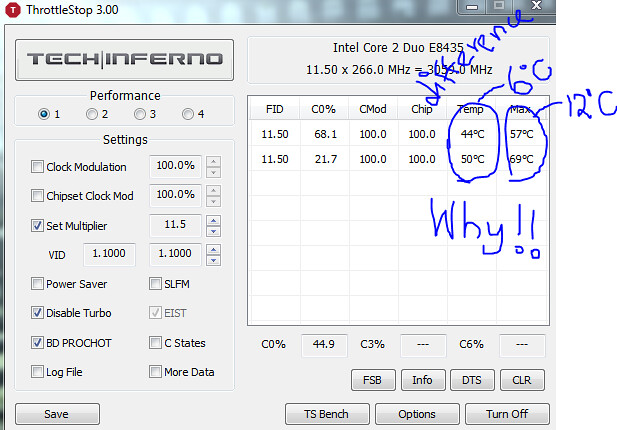Uncheck the Set Multiplier checkbox

[37, 225]
